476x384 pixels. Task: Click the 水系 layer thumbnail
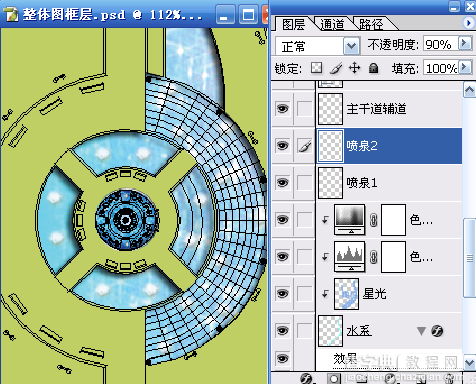click(330, 331)
